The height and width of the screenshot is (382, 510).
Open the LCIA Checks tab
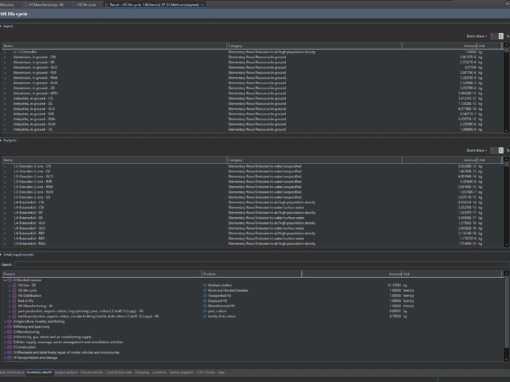206,372
